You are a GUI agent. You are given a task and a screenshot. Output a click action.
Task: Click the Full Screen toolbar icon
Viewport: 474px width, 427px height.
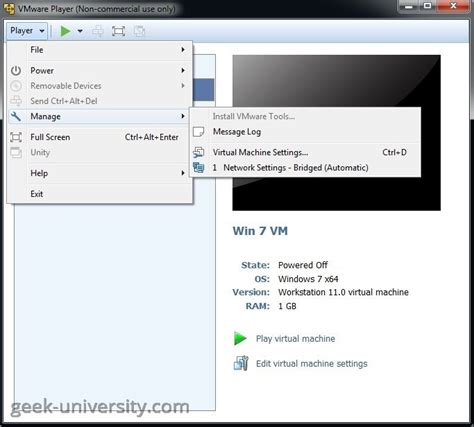118,31
